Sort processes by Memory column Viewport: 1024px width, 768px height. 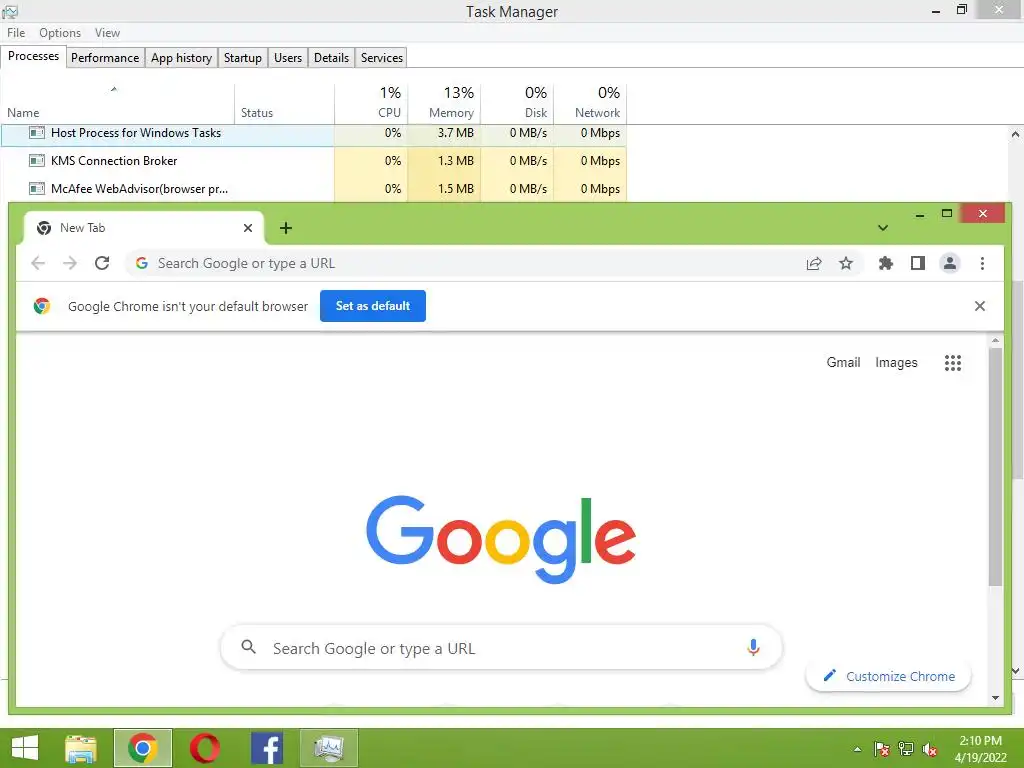(444, 104)
